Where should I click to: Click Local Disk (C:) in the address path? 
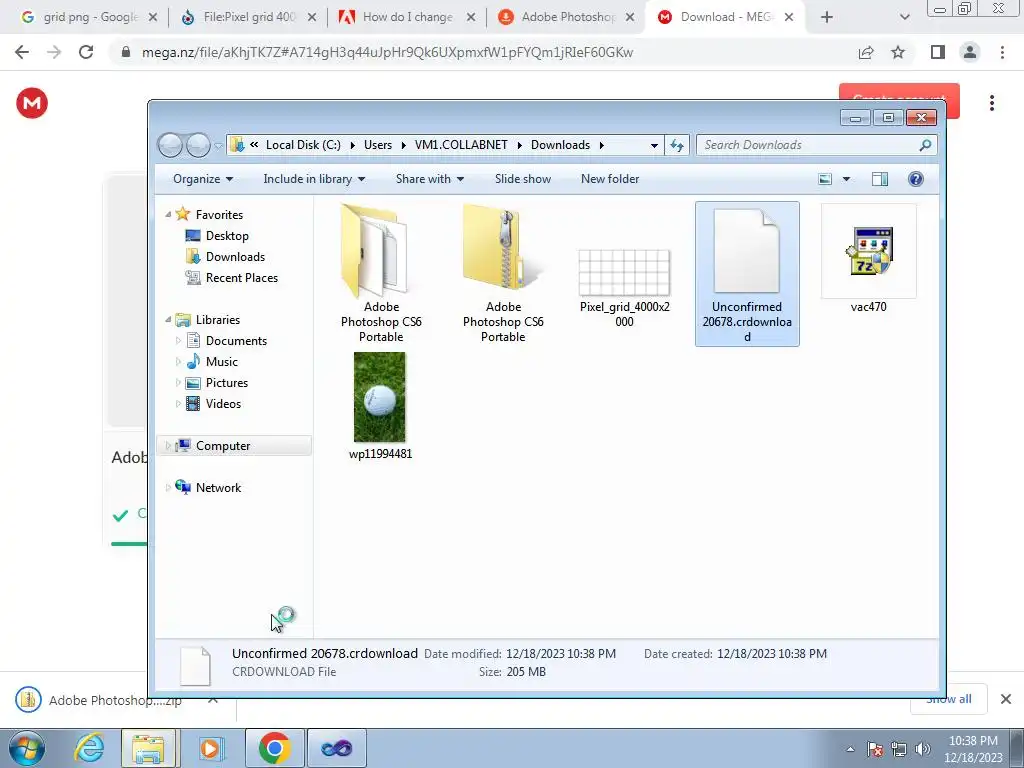pos(303,145)
